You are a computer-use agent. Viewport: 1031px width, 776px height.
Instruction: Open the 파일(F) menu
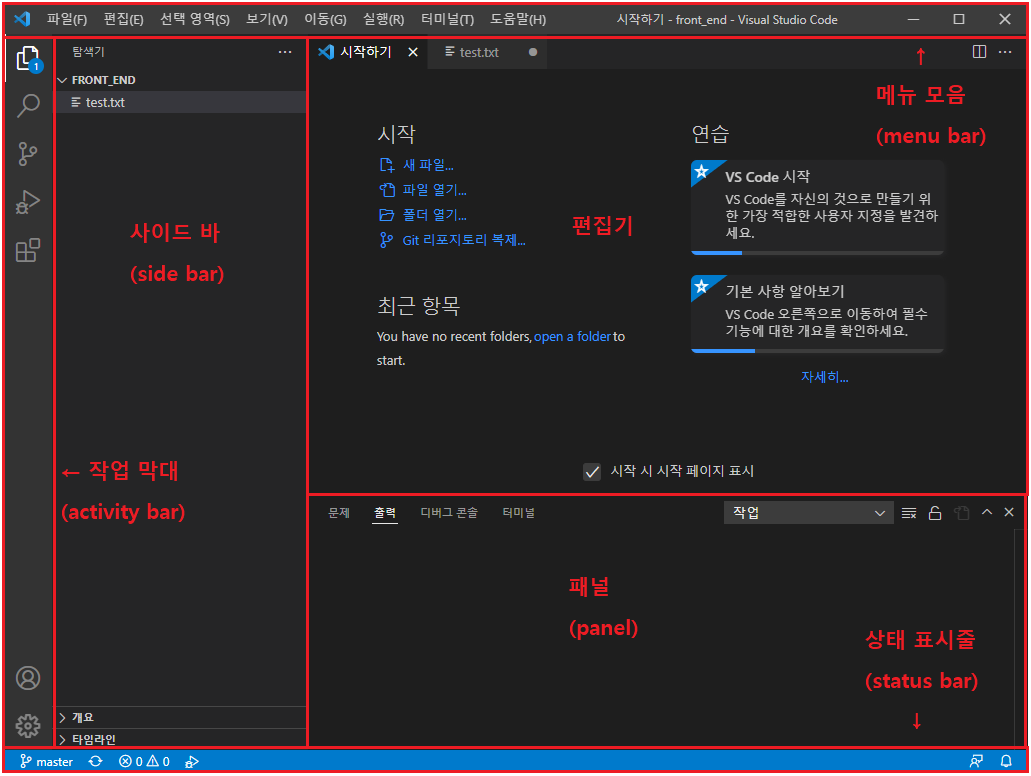coord(67,20)
